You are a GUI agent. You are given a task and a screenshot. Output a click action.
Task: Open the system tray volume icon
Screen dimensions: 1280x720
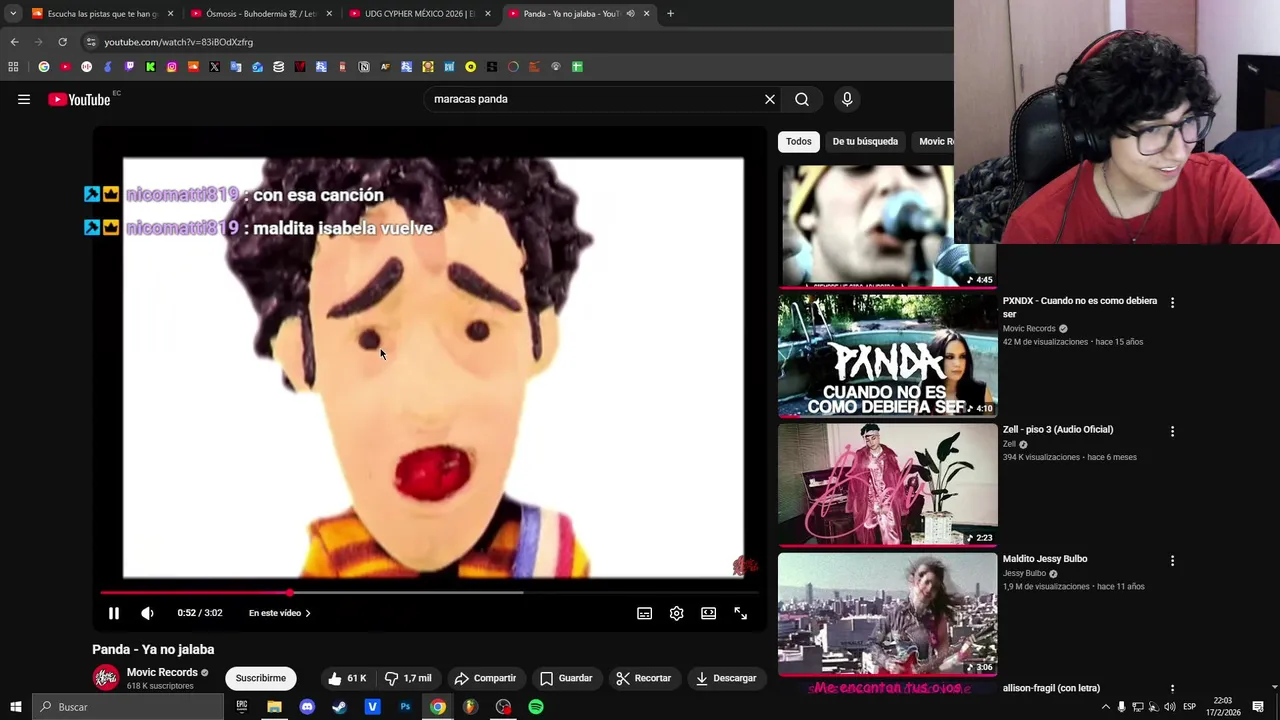click(1170, 707)
